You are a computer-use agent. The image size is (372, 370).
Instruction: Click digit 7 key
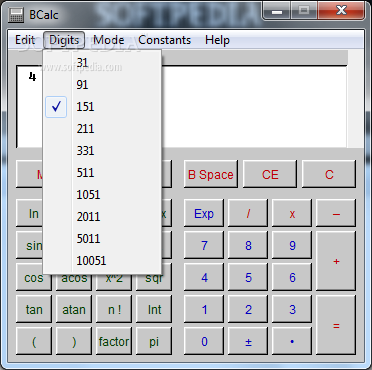(204, 245)
